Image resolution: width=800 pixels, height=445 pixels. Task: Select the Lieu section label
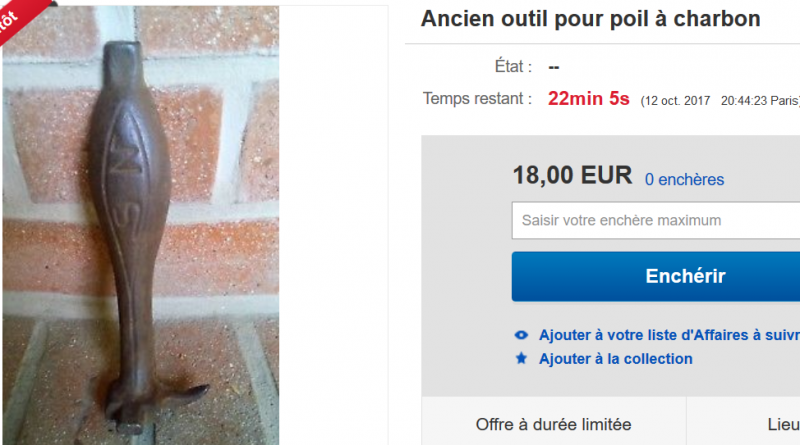click(784, 425)
